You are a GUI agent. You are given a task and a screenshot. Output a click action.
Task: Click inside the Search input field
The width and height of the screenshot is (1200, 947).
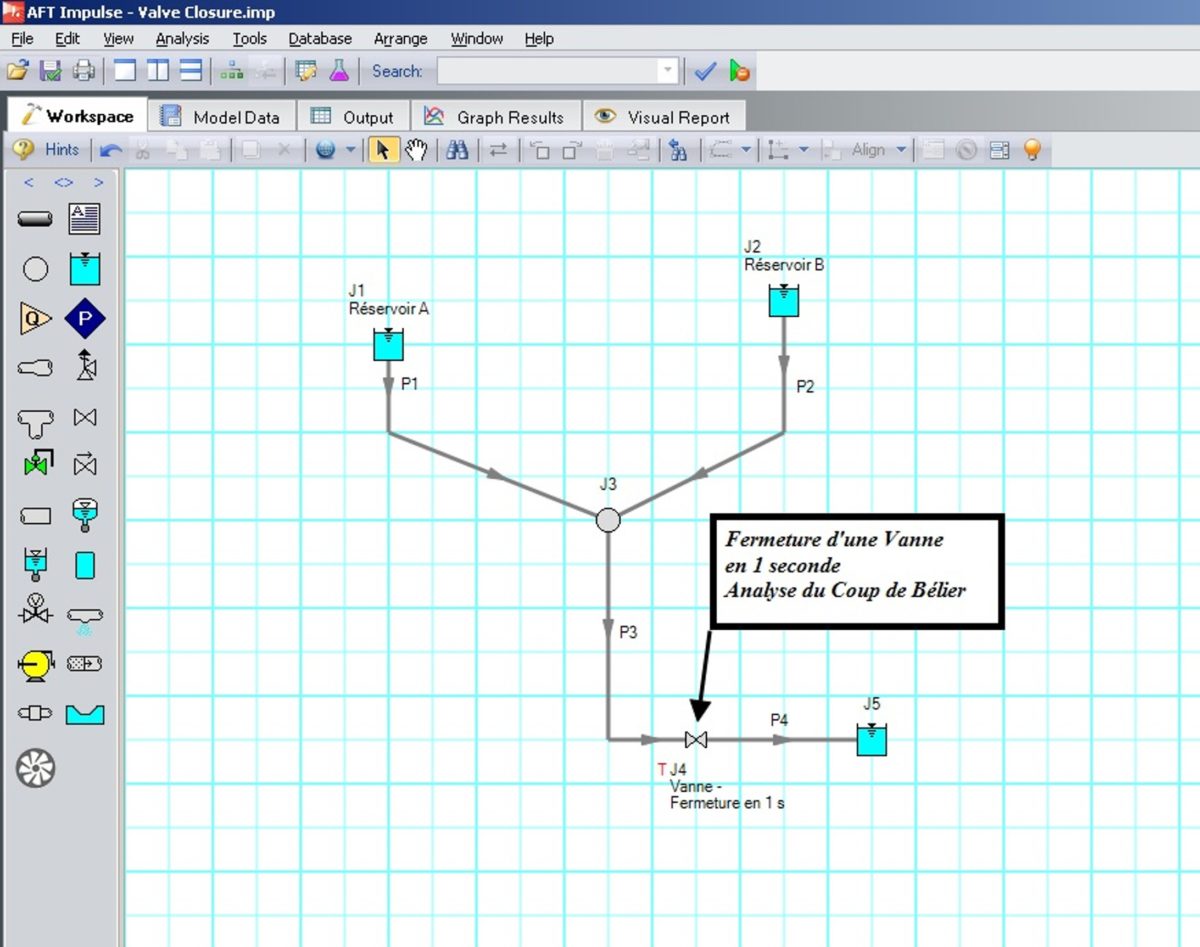click(x=545, y=71)
